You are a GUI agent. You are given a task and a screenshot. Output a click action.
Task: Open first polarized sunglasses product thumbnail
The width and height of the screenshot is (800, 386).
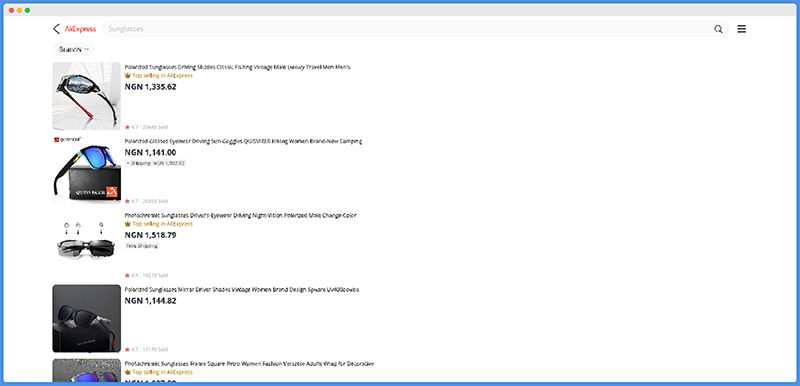pyautogui.click(x=87, y=96)
